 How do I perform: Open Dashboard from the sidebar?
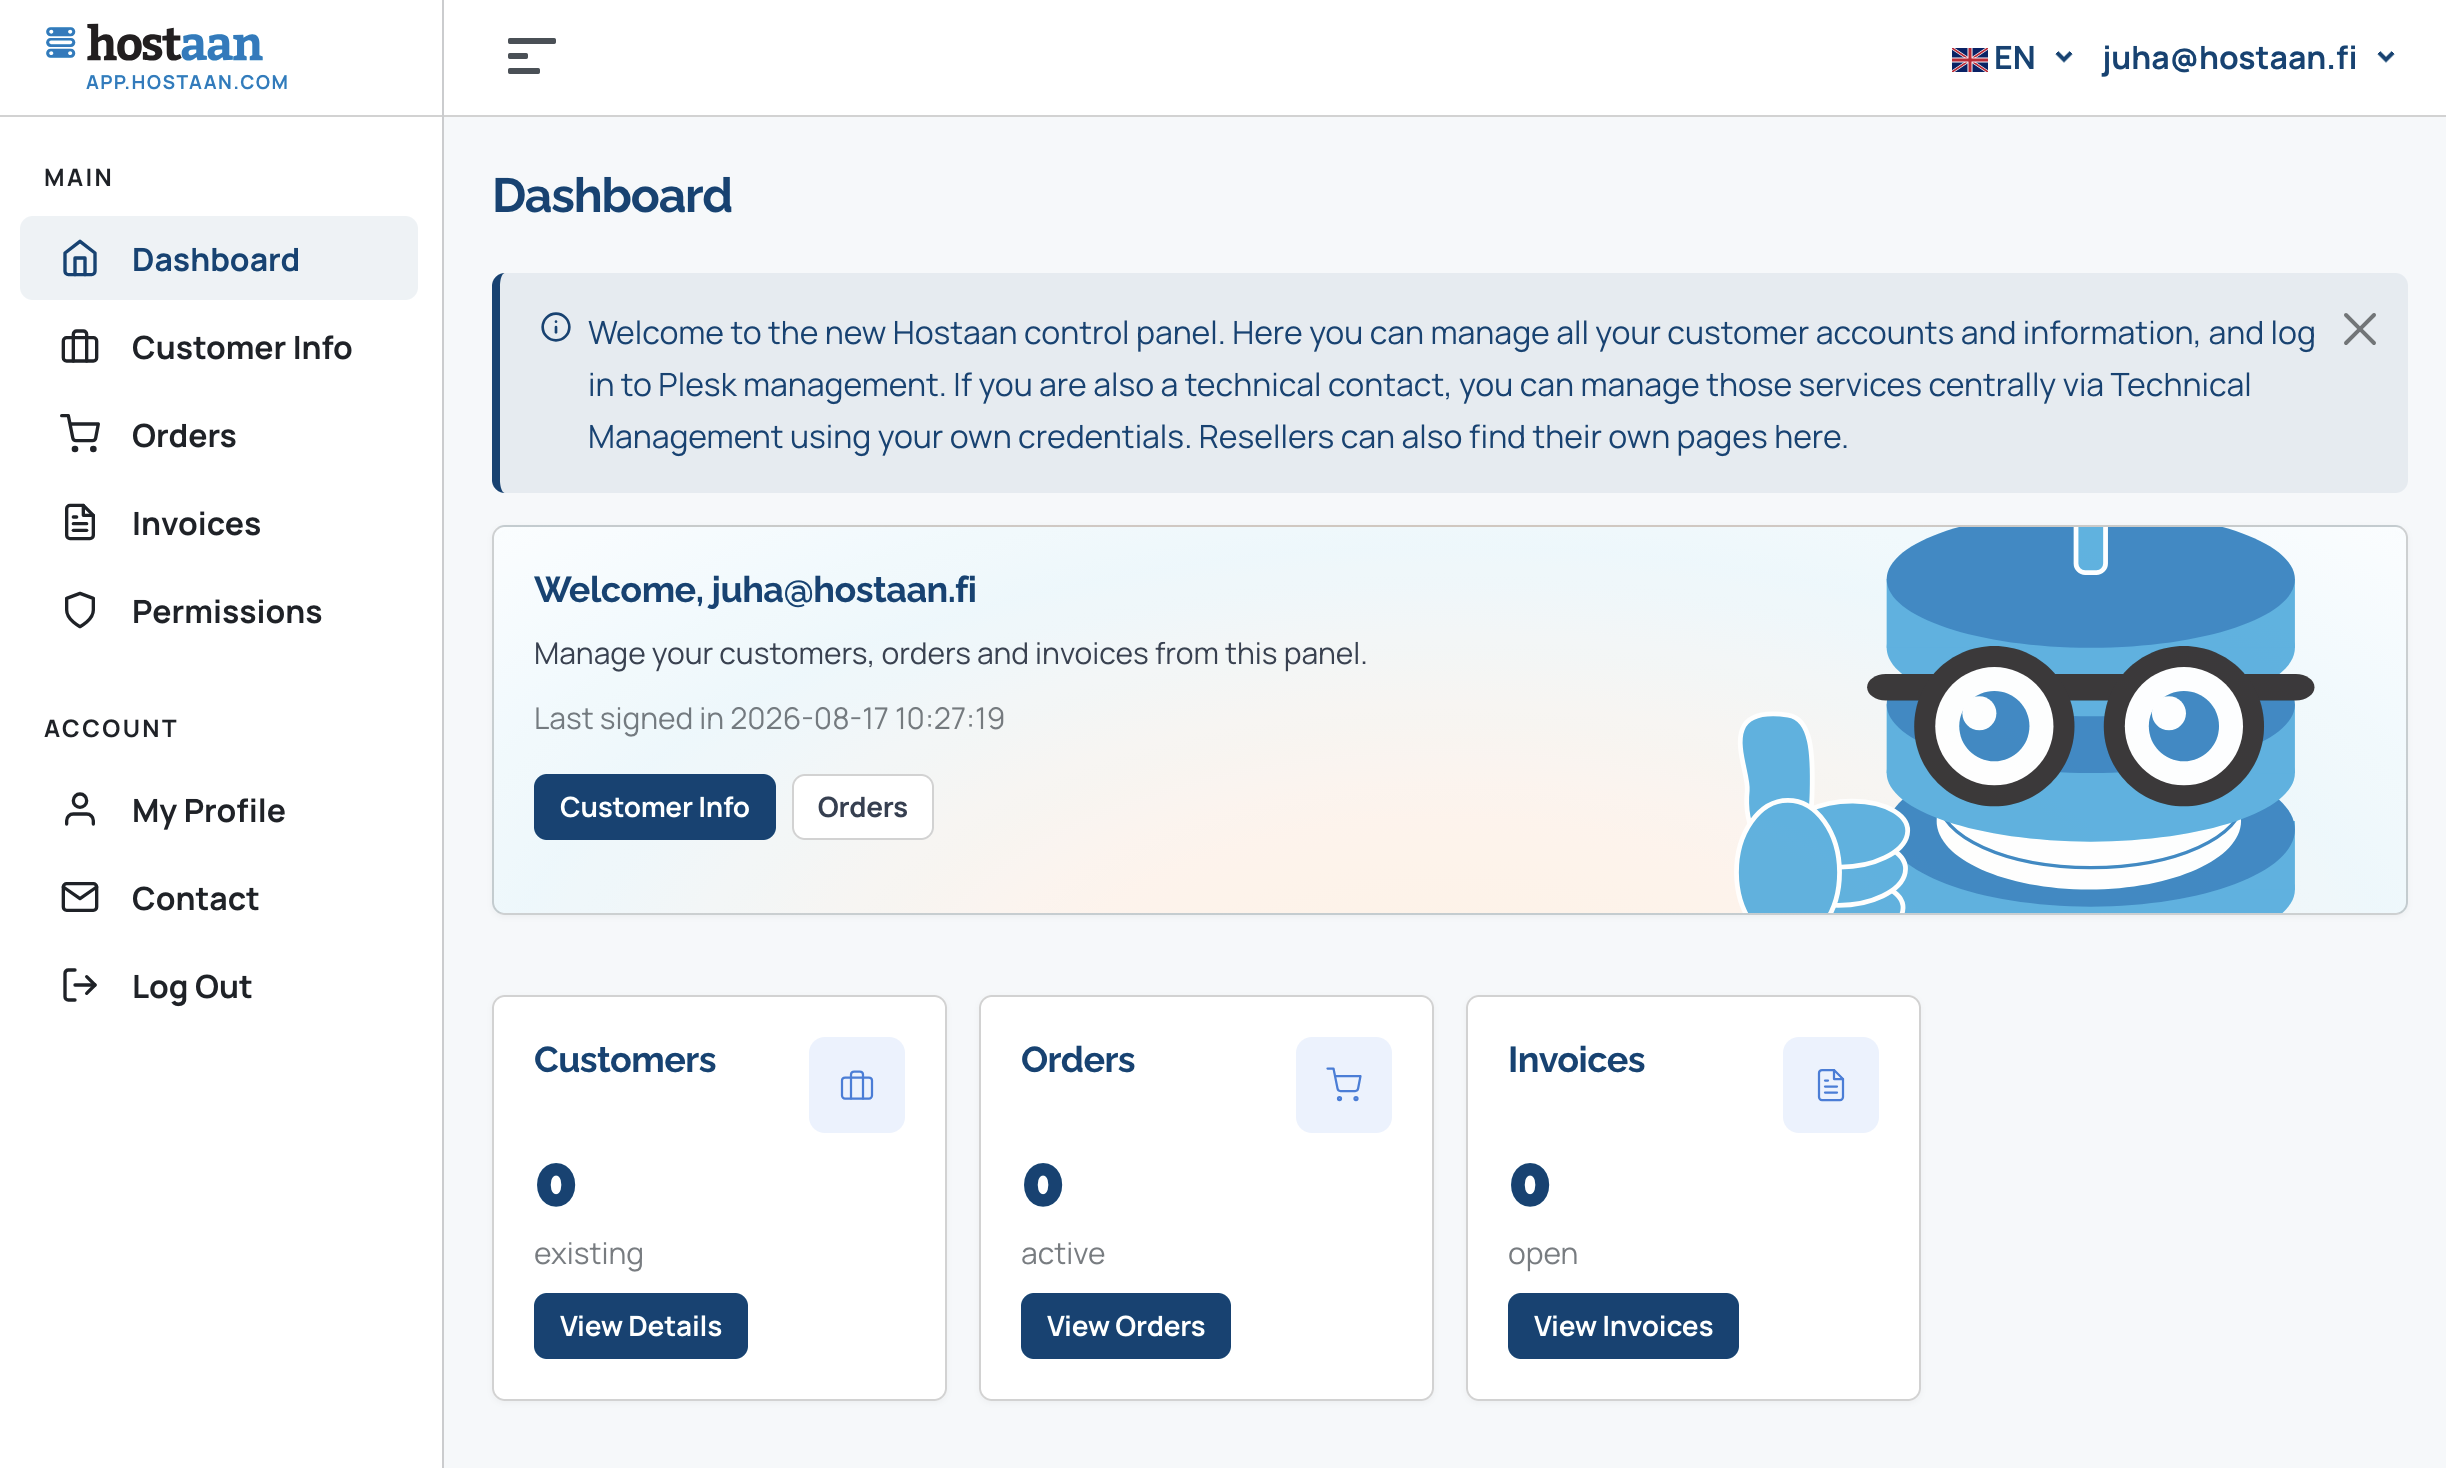[x=219, y=259]
